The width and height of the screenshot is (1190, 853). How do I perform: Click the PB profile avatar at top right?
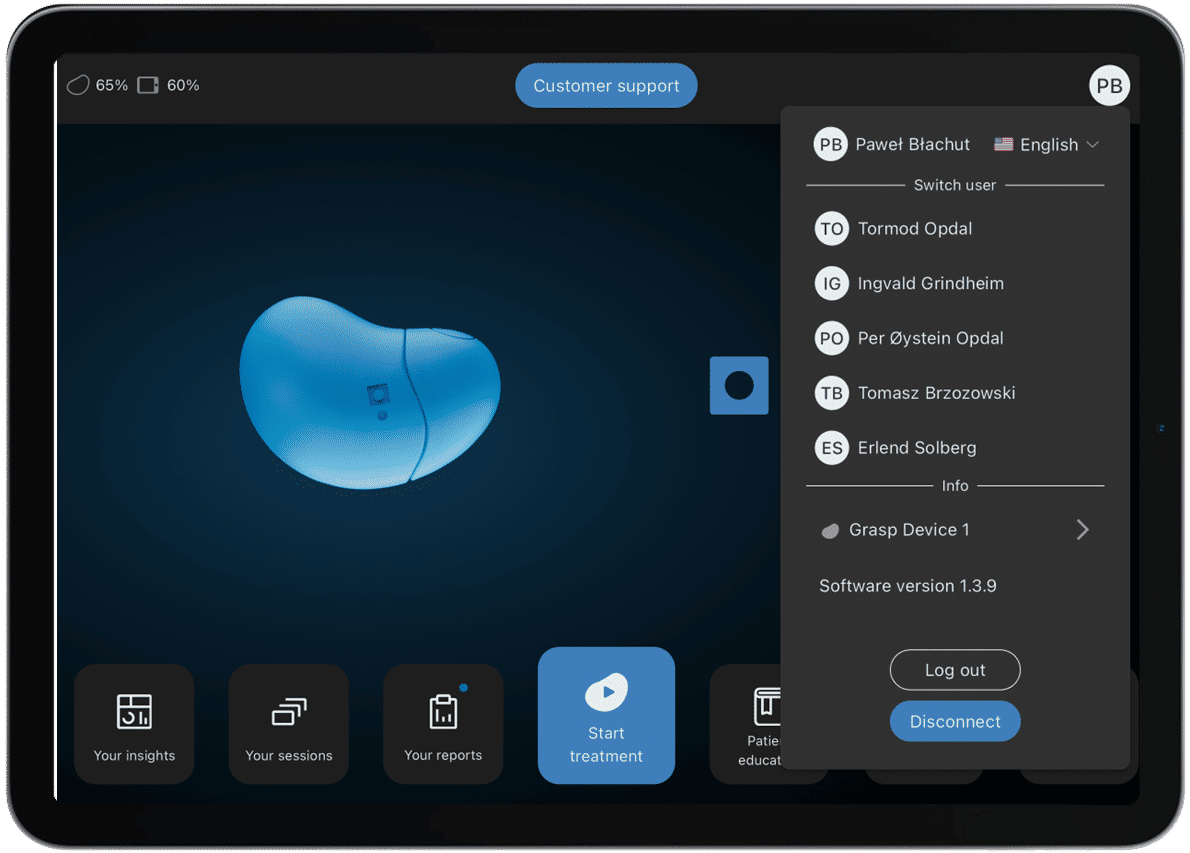click(x=1110, y=86)
